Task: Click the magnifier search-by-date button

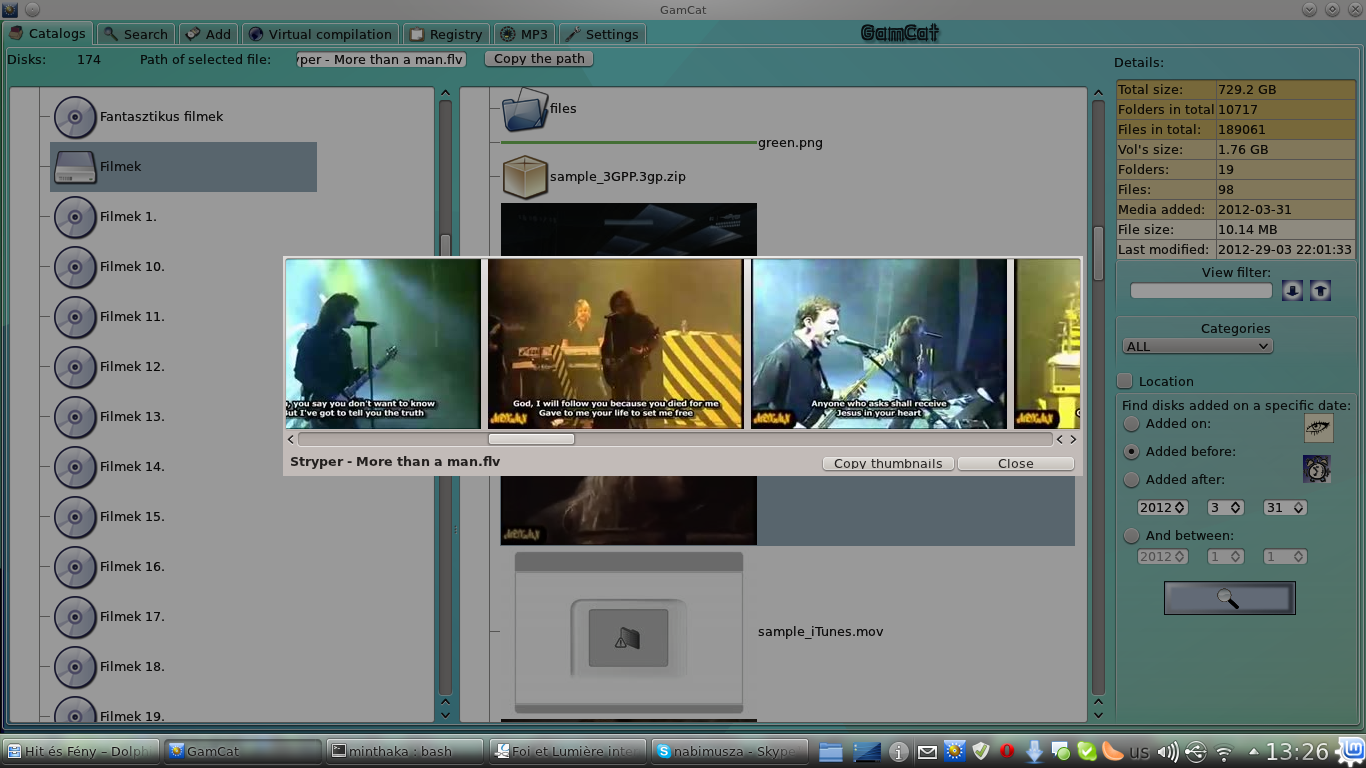Action: [x=1229, y=598]
